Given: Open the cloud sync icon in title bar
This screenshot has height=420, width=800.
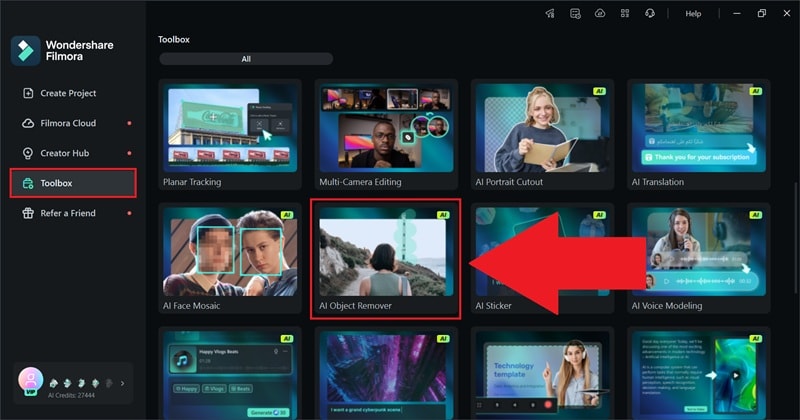Looking at the screenshot, I should [600, 14].
